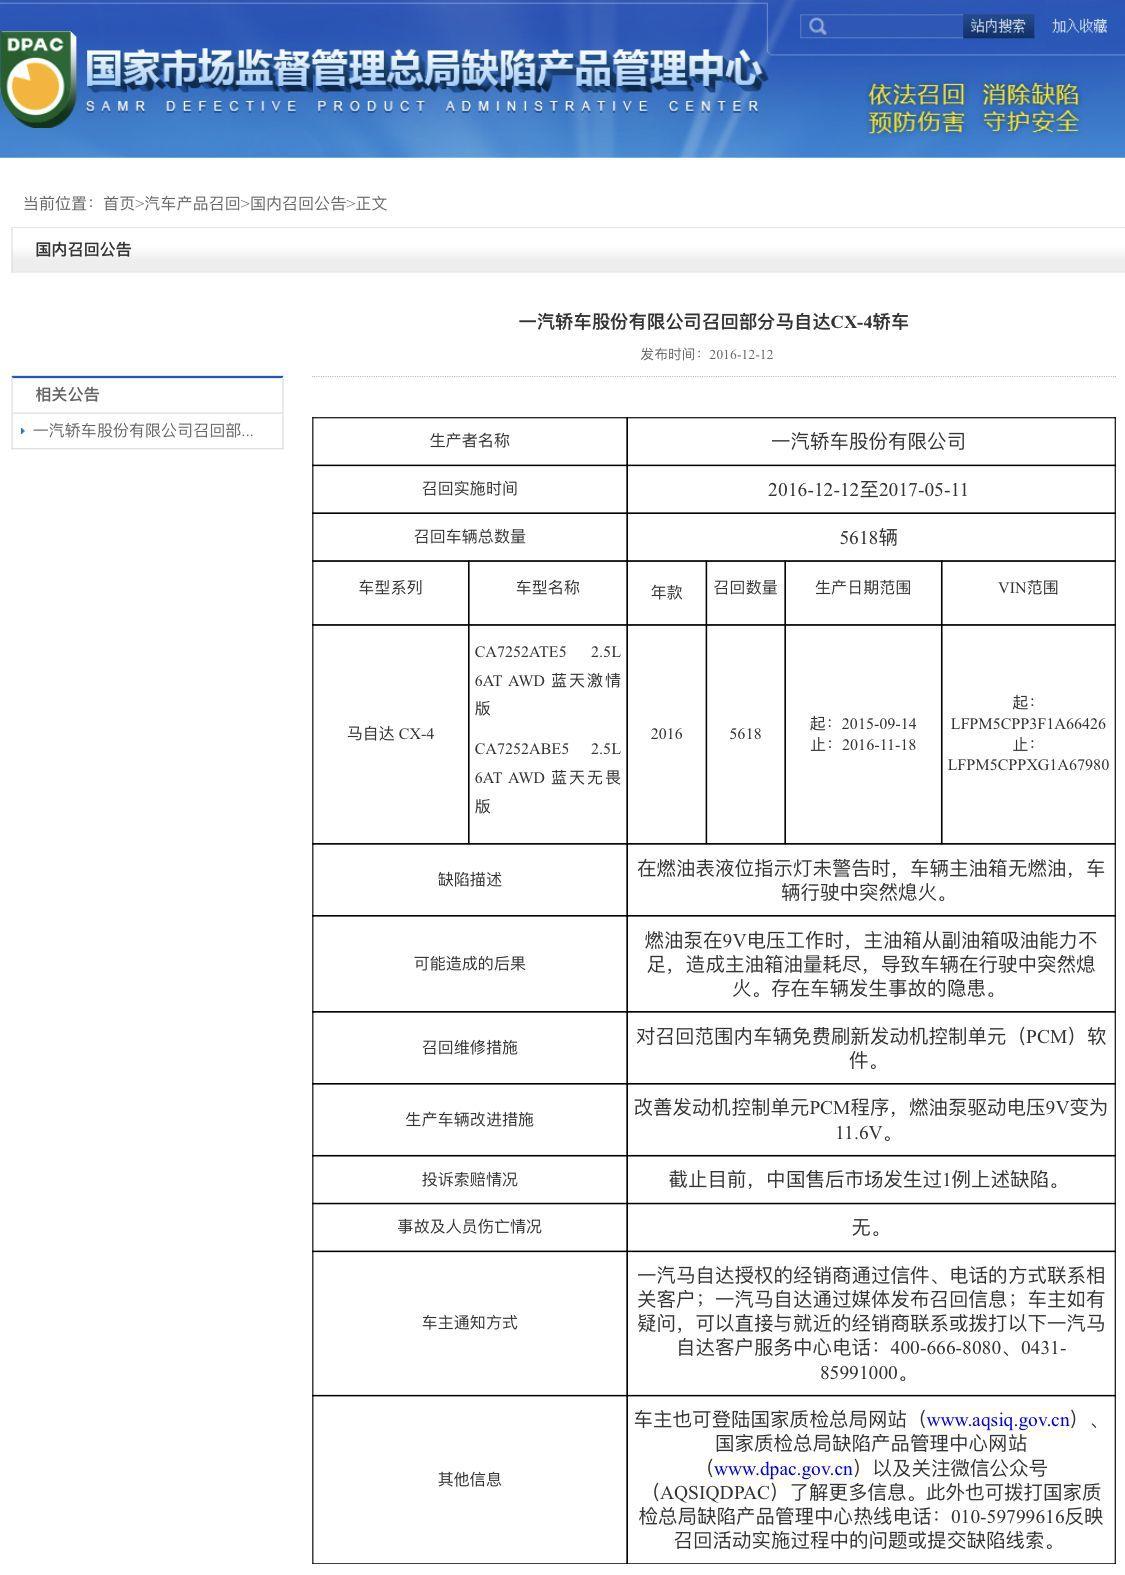Click the 加入收藏 link
The width and height of the screenshot is (1125, 1575).
(1079, 26)
